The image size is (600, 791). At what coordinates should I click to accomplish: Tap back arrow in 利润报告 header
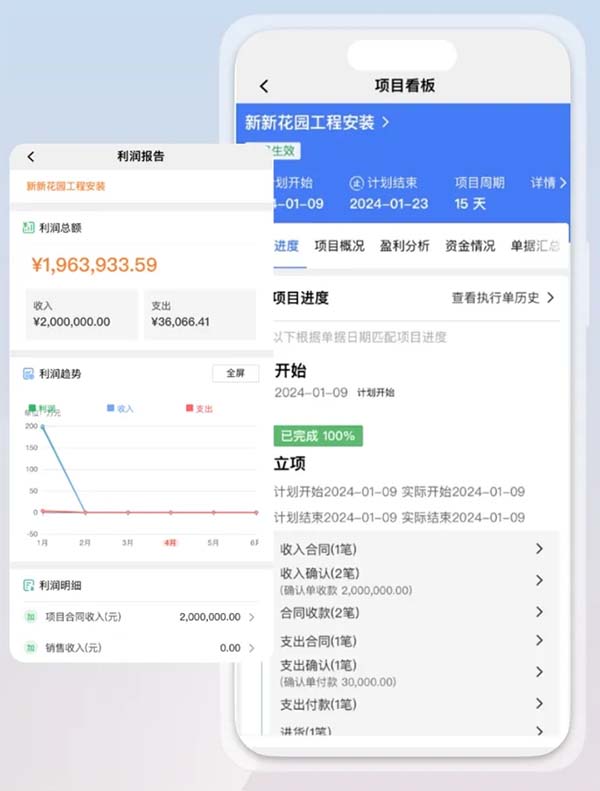pos(31,157)
